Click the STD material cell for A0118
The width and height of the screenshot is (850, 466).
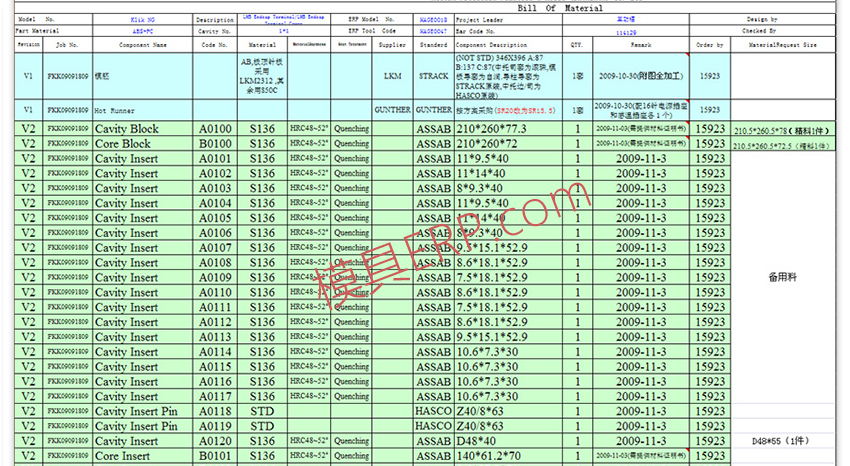pos(262,412)
